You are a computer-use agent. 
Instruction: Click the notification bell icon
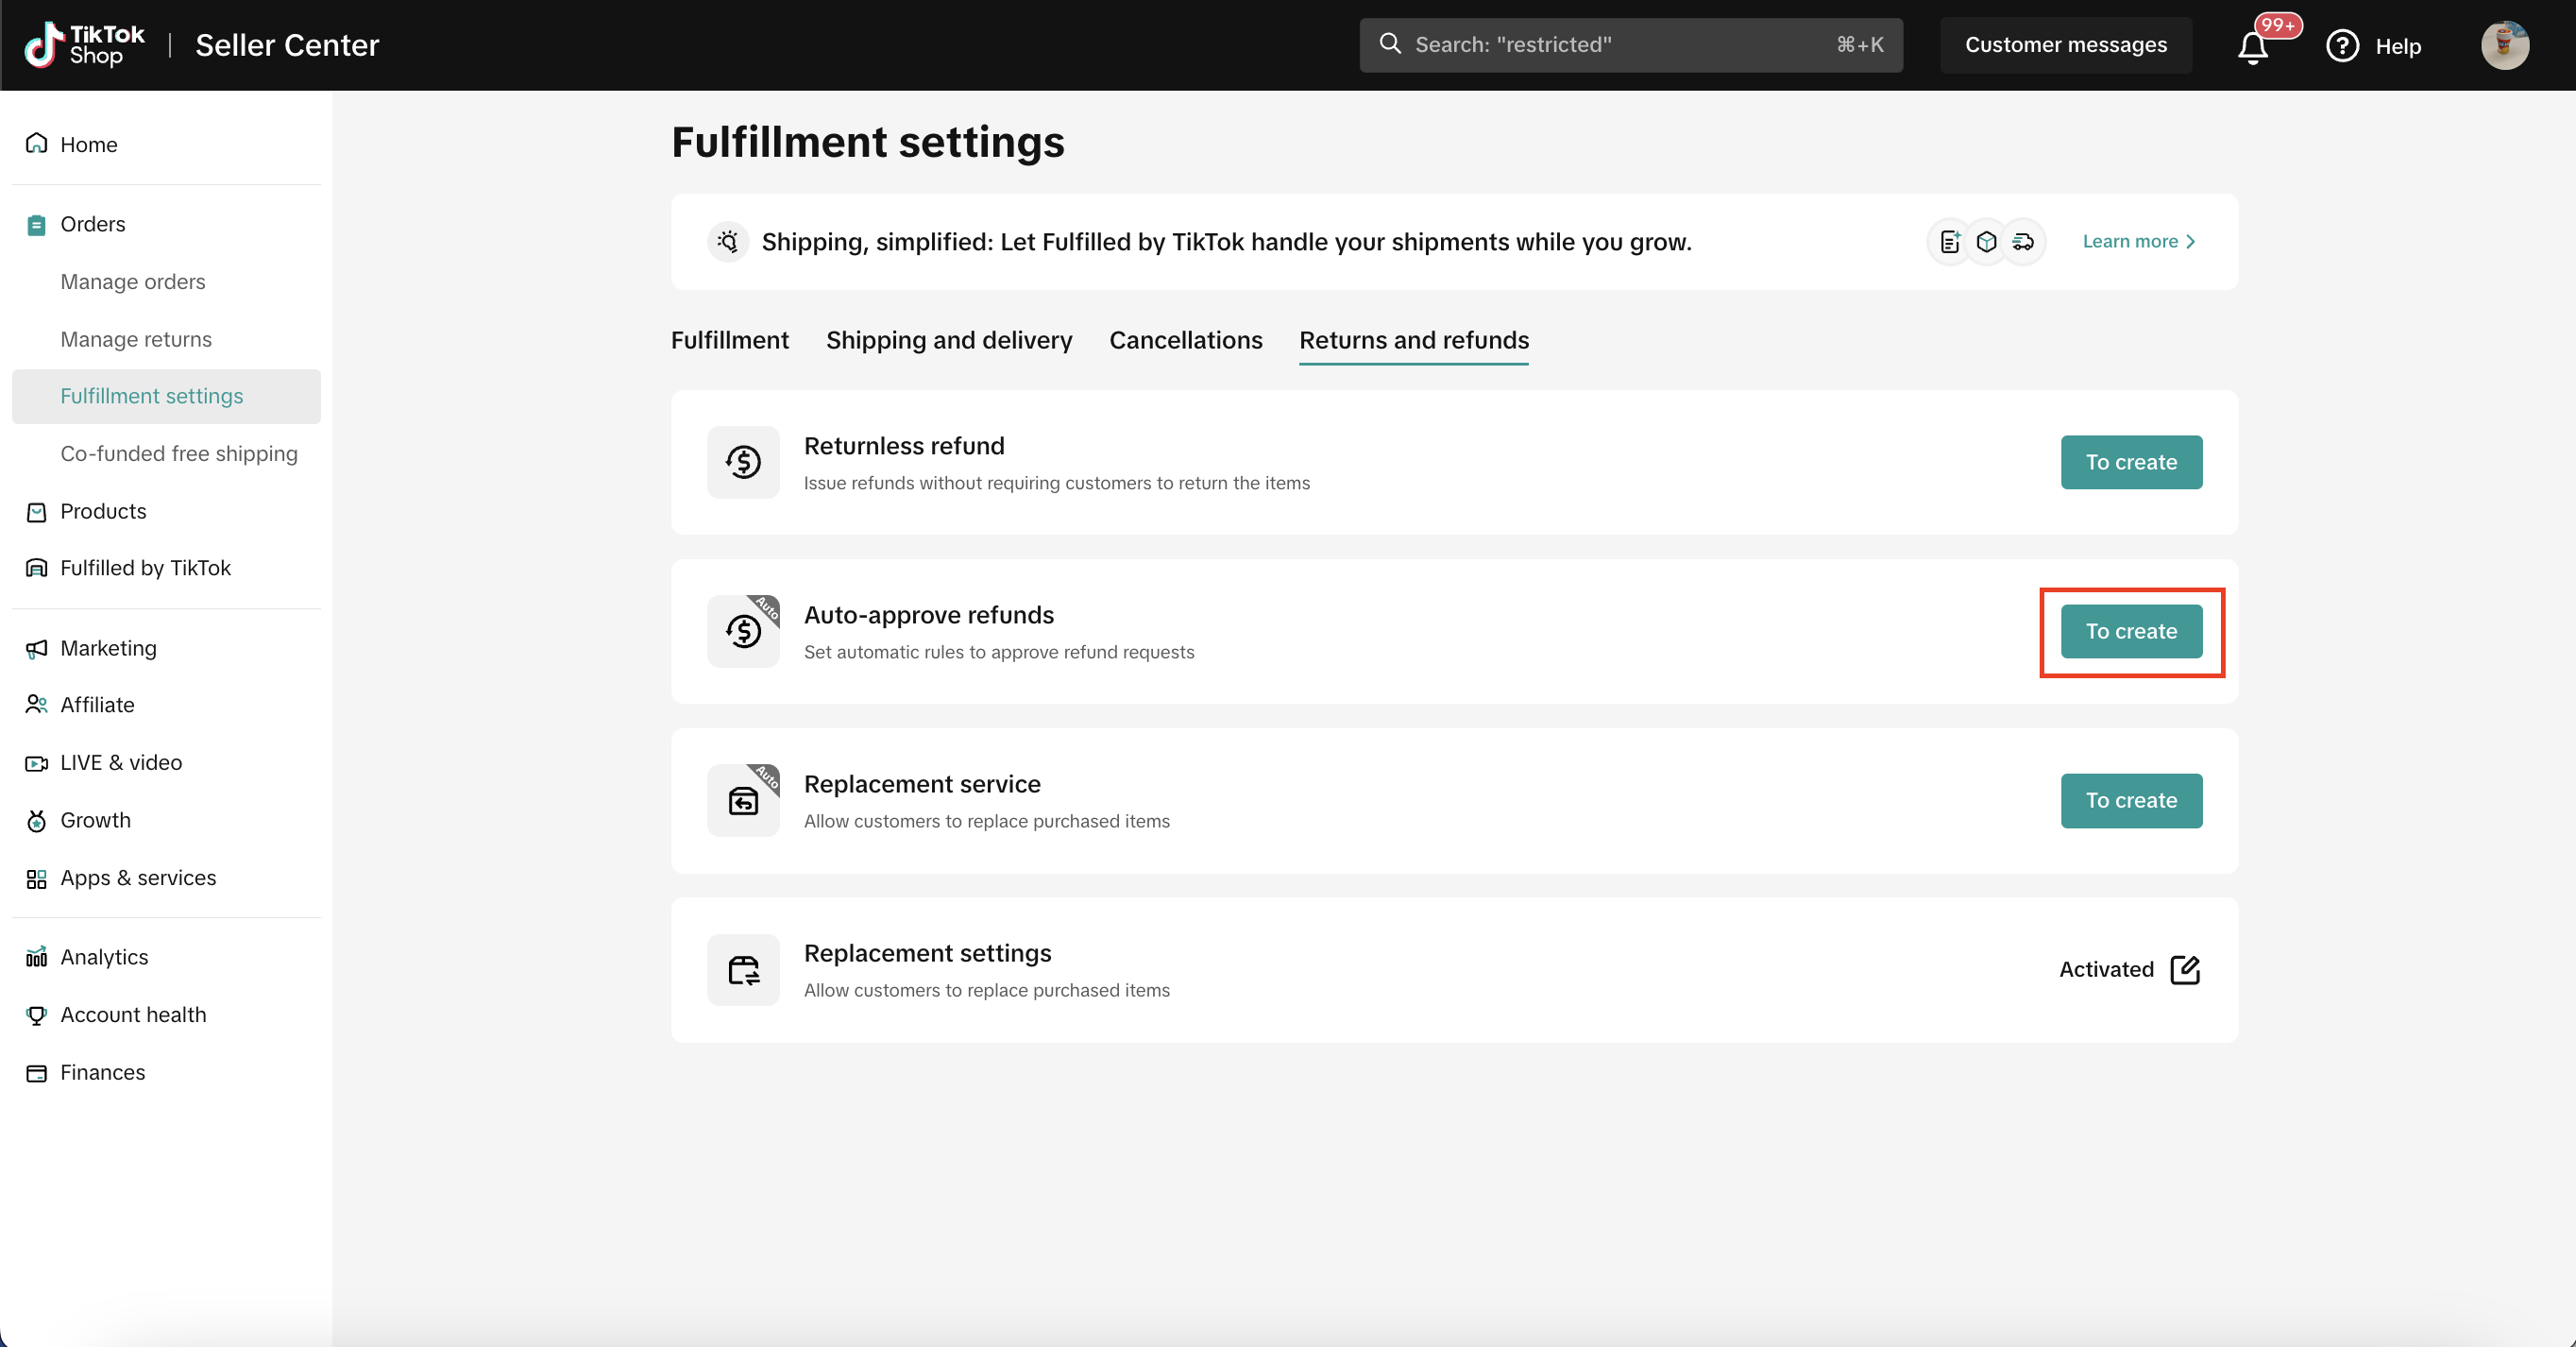[2252, 47]
